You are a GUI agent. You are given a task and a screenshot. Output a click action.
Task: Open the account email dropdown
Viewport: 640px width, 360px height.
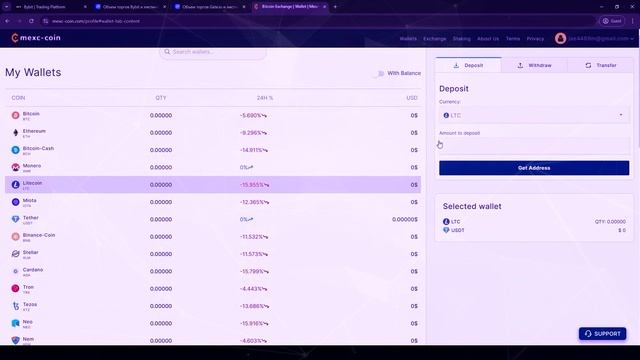[601, 38]
